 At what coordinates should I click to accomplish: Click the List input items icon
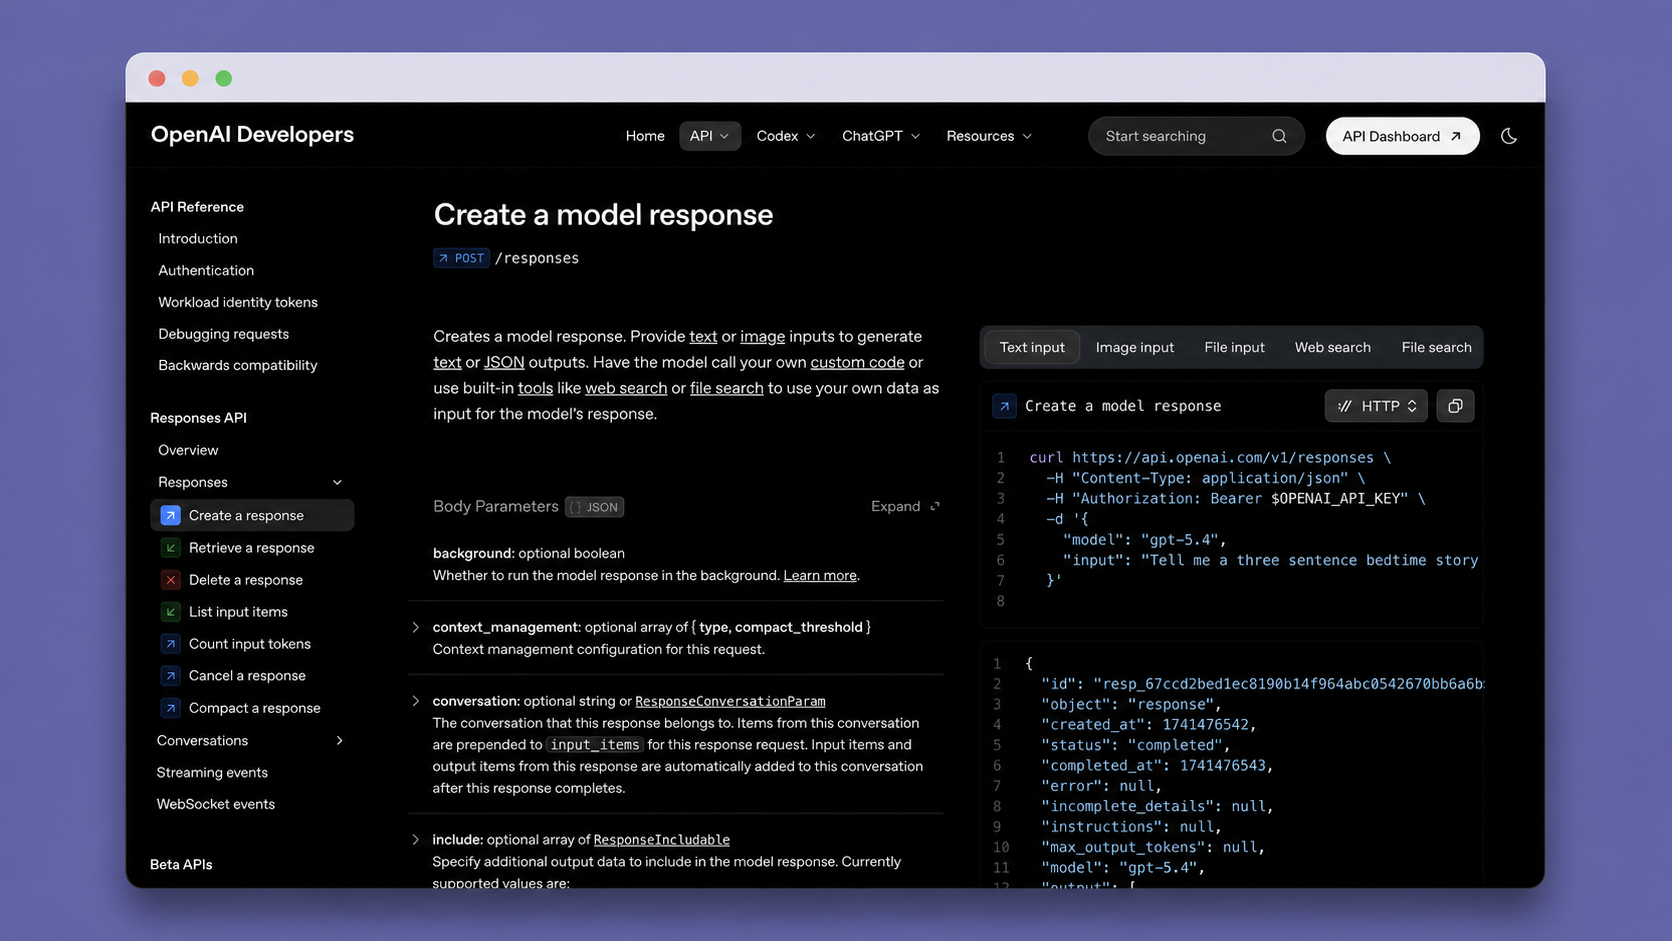tap(170, 612)
